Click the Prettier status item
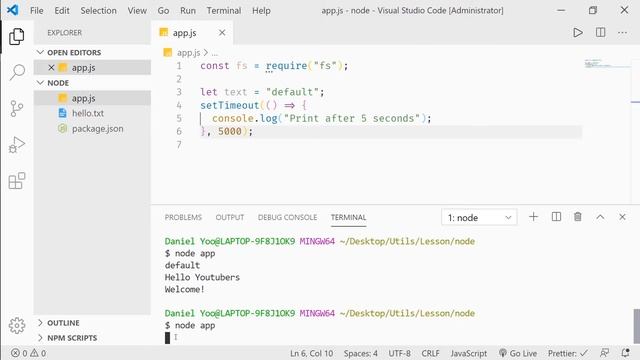 [x=568, y=353]
